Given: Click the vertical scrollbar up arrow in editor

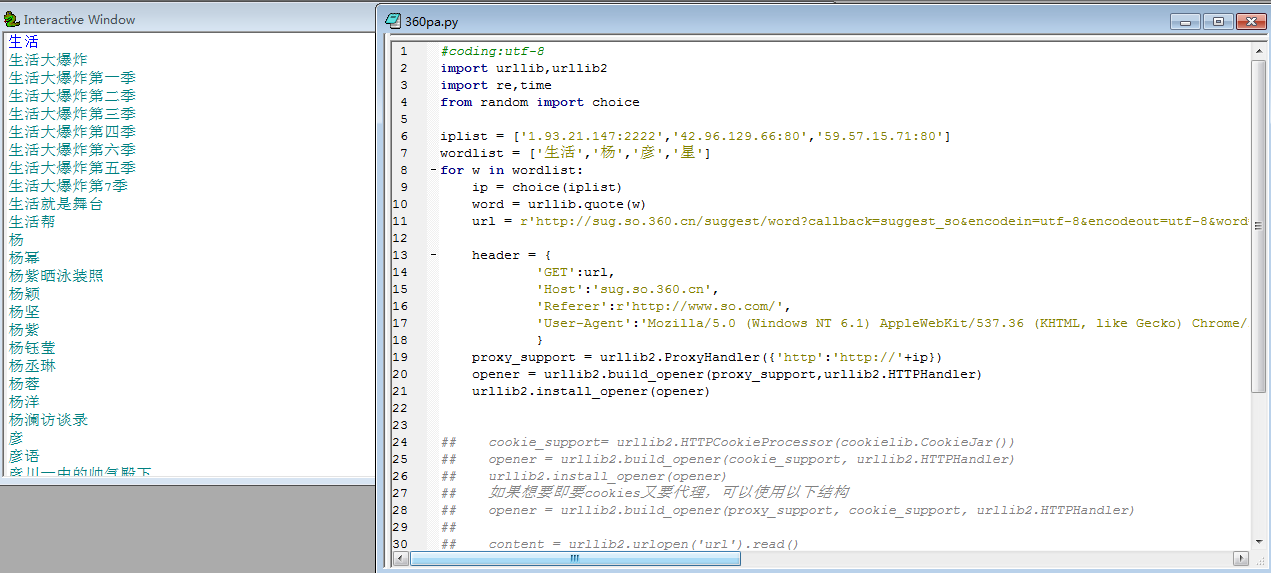Looking at the screenshot, I should (x=1258, y=51).
